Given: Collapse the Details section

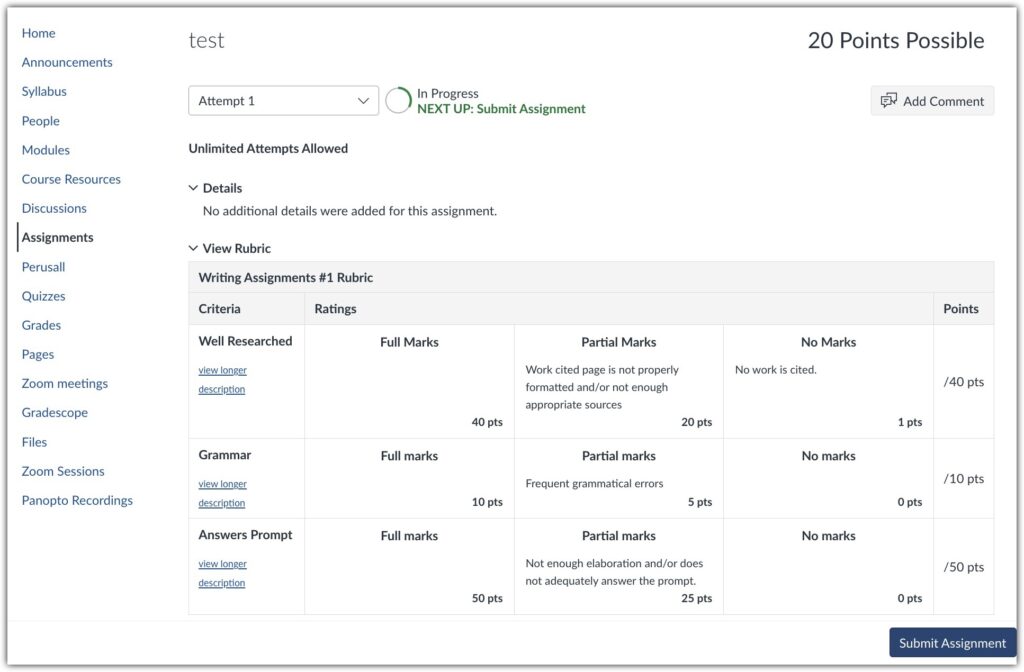Looking at the screenshot, I should tap(193, 187).
